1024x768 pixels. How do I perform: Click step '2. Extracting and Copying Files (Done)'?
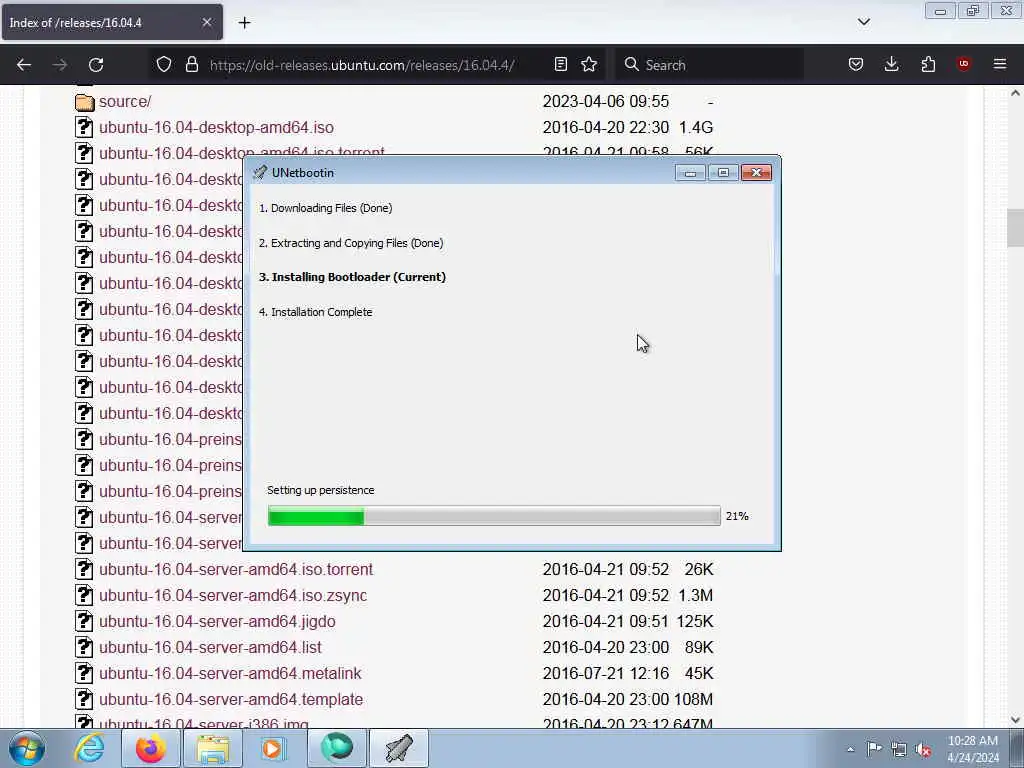(351, 243)
